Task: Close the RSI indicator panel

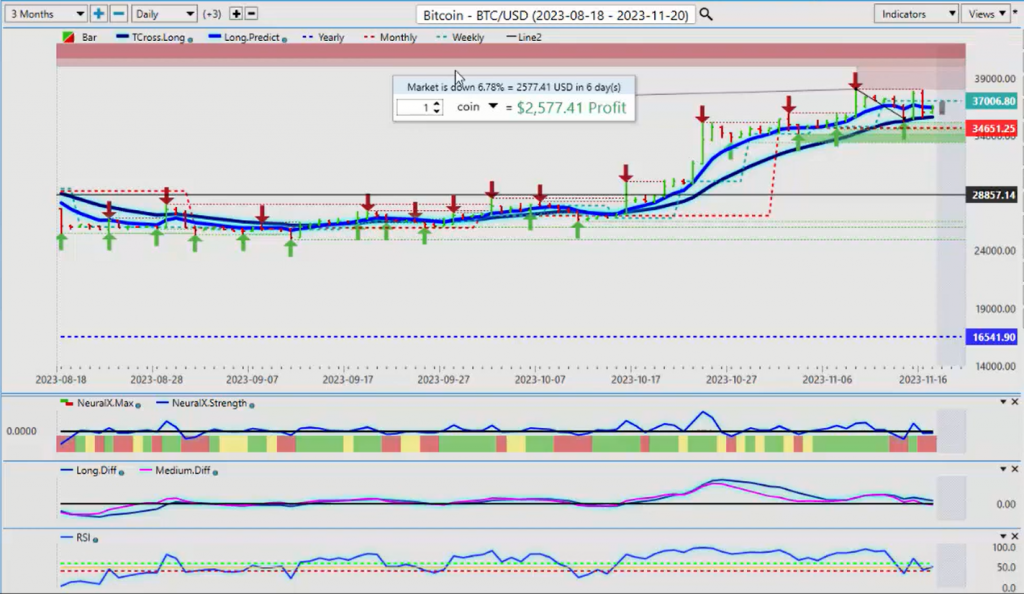Action: [1014, 537]
